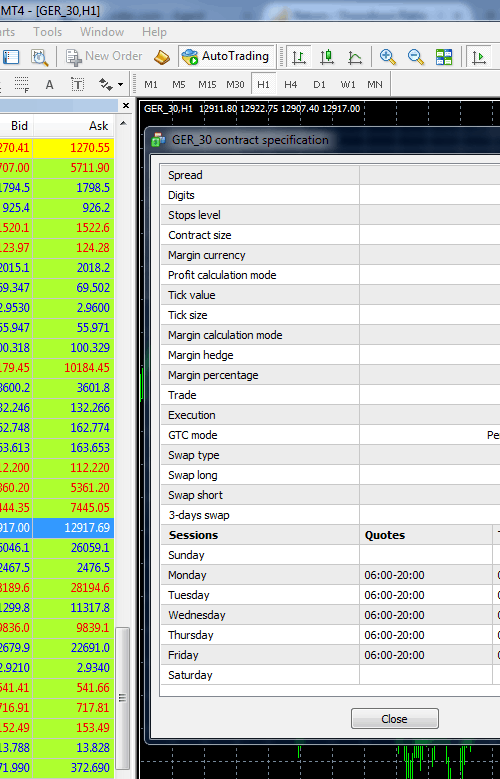Click the Close button in dialog
The height and width of the screenshot is (779, 500).
(x=395, y=719)
